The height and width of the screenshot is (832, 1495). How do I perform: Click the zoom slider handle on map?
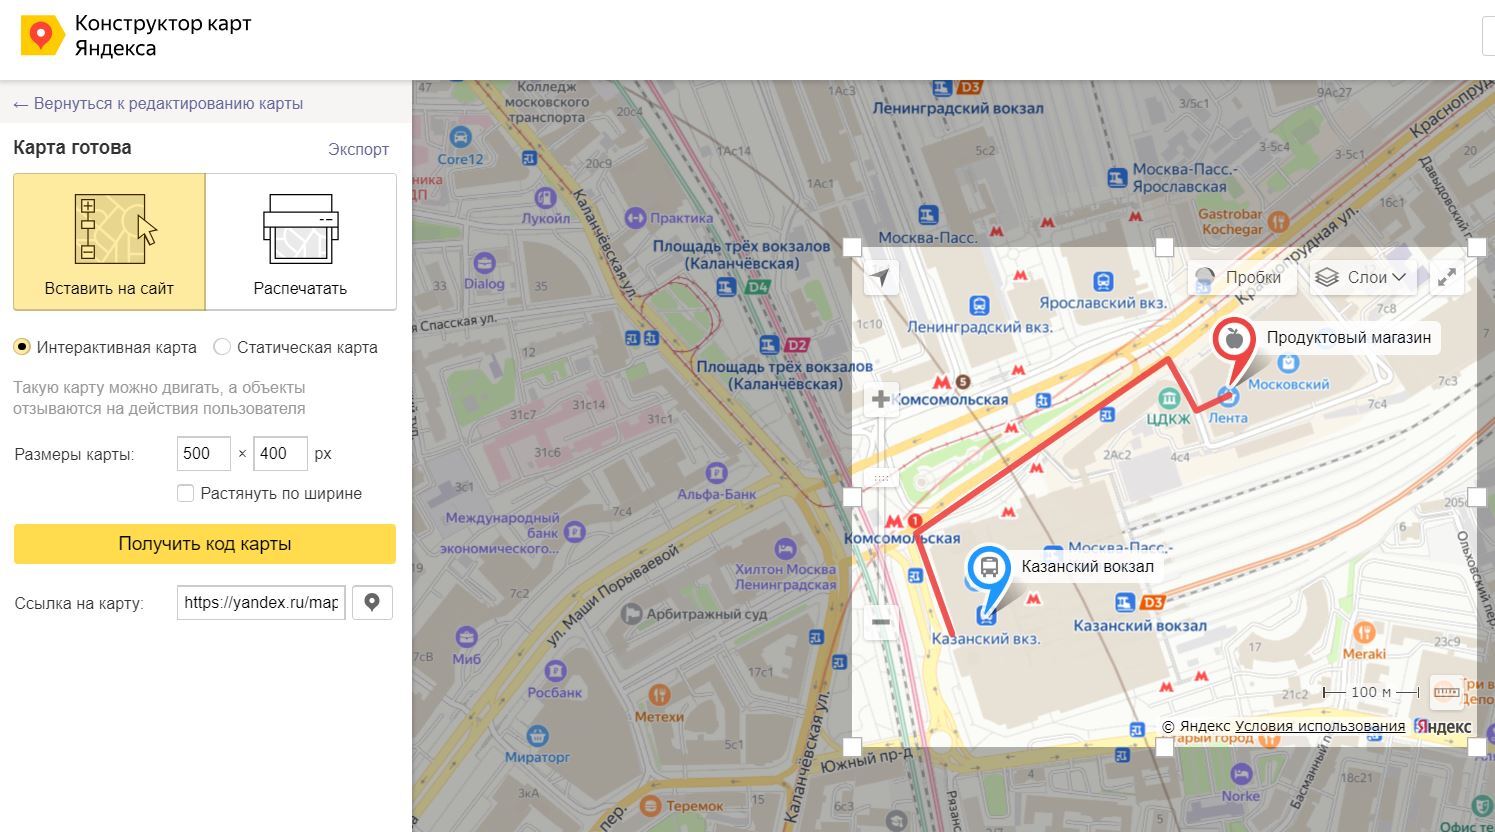(x=881, y=478)
